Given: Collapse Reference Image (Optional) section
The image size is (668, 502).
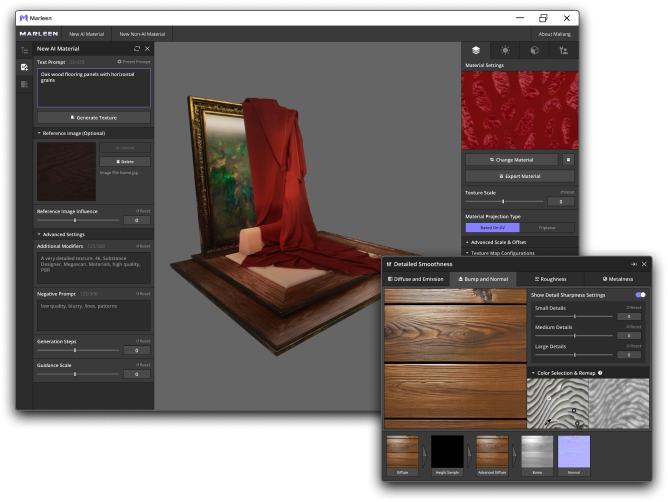Looking at the screenshot, I should click(94, 133).
